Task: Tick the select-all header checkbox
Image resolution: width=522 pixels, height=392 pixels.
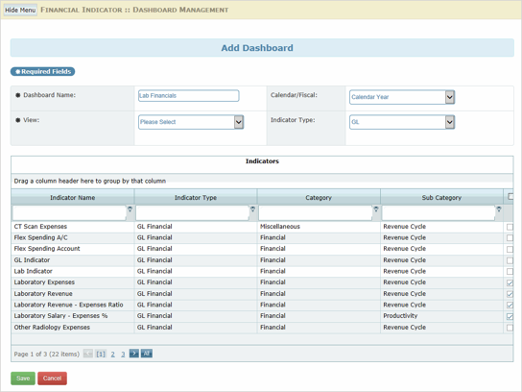Action: 510,196
